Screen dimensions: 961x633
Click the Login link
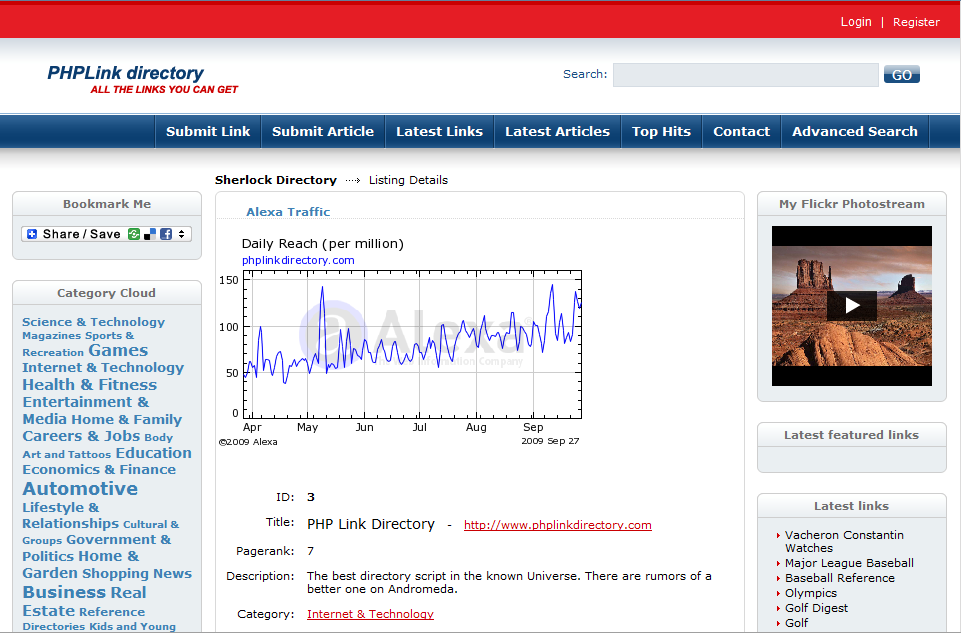[x=855, y=21]
